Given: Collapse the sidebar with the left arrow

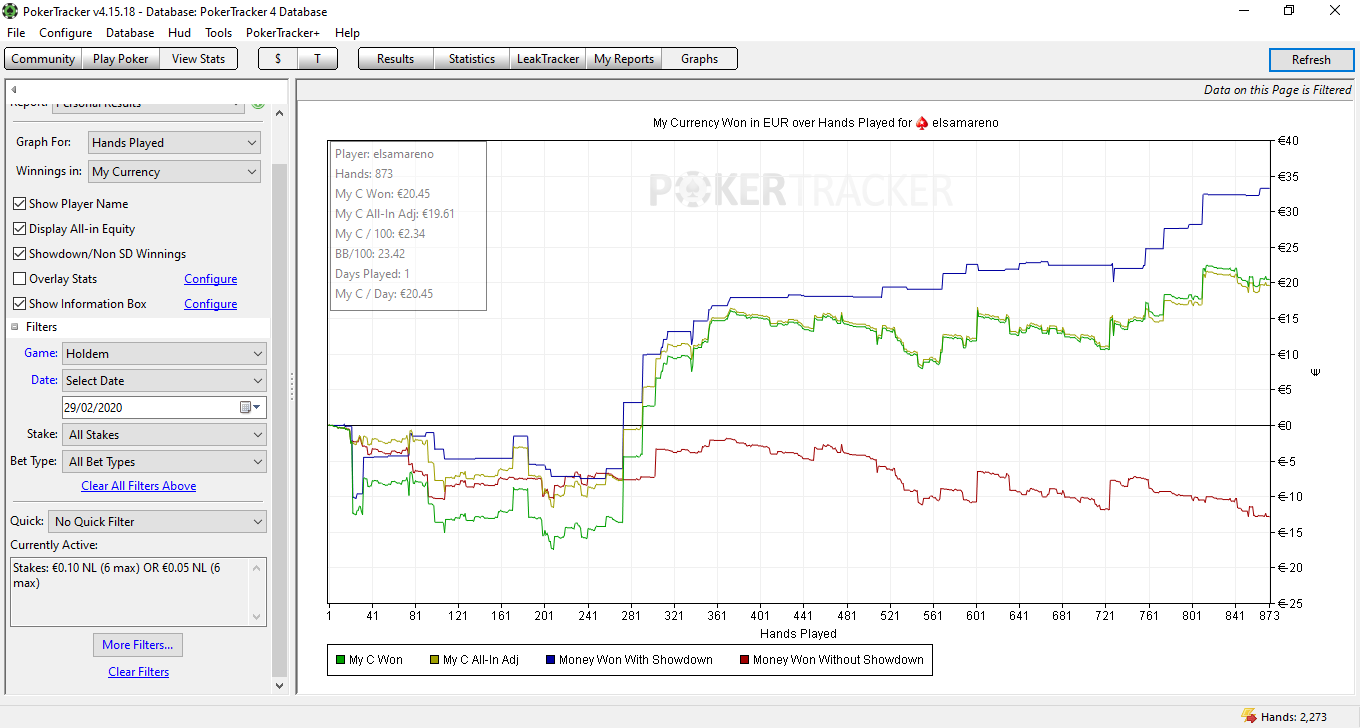Looking at the screenshot, I should 14,90.
